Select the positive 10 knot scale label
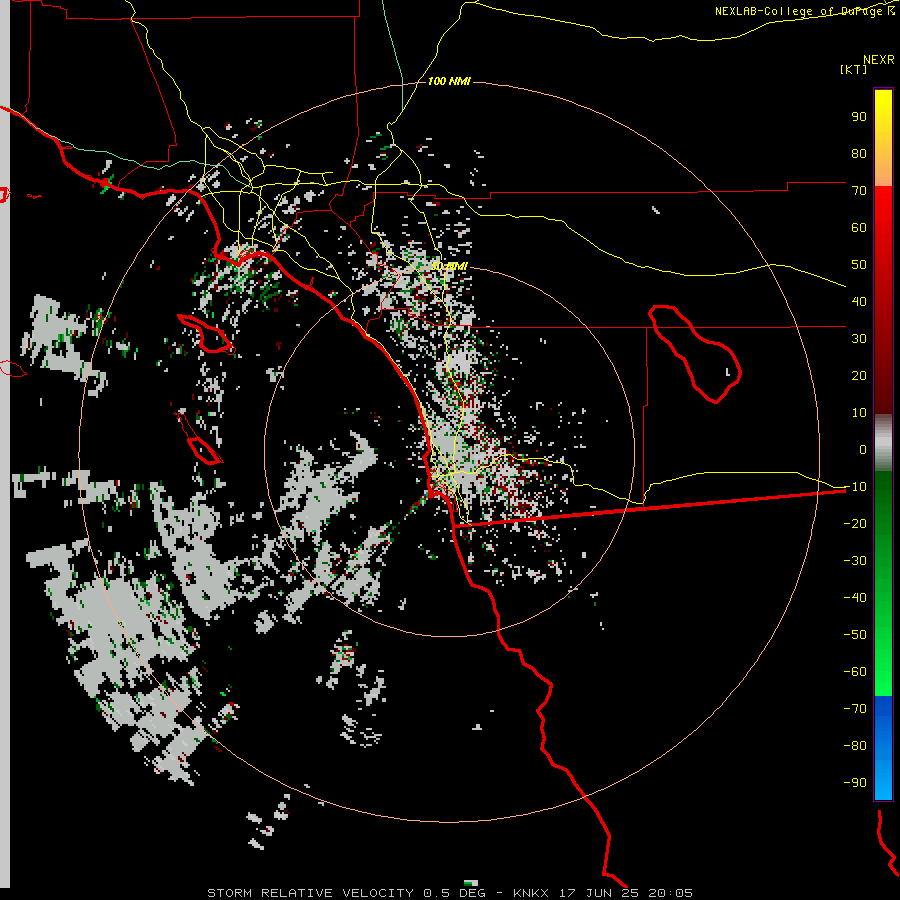 (x=859, y=413)
